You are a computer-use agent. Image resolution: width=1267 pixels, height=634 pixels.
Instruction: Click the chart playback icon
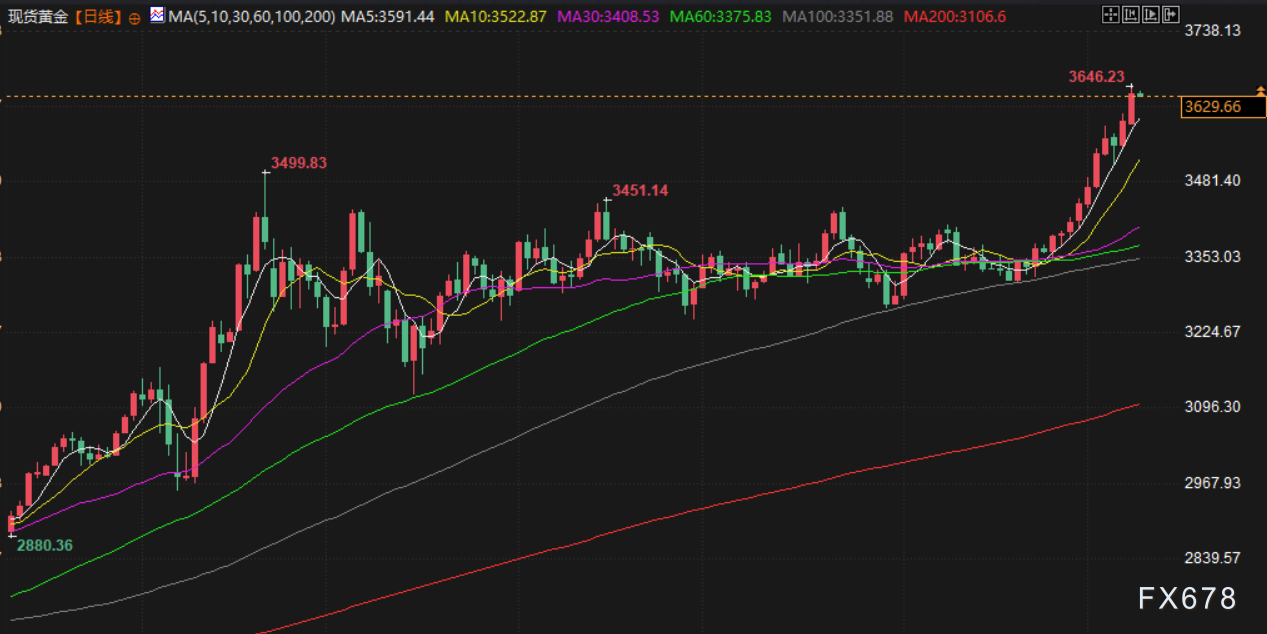(1150, 15)
